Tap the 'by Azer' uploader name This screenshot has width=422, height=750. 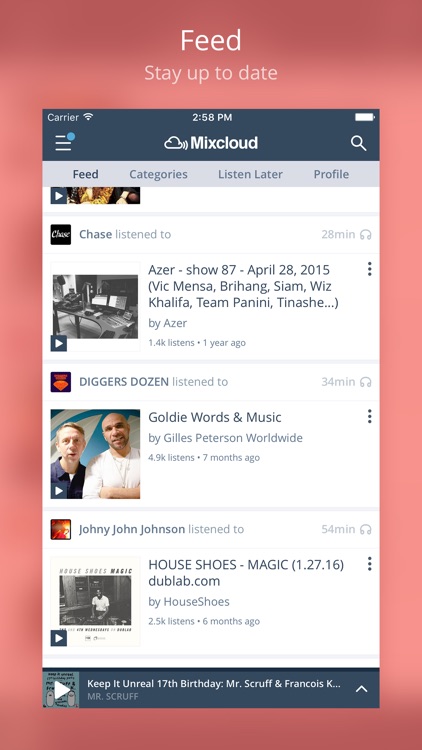[167, 323]
